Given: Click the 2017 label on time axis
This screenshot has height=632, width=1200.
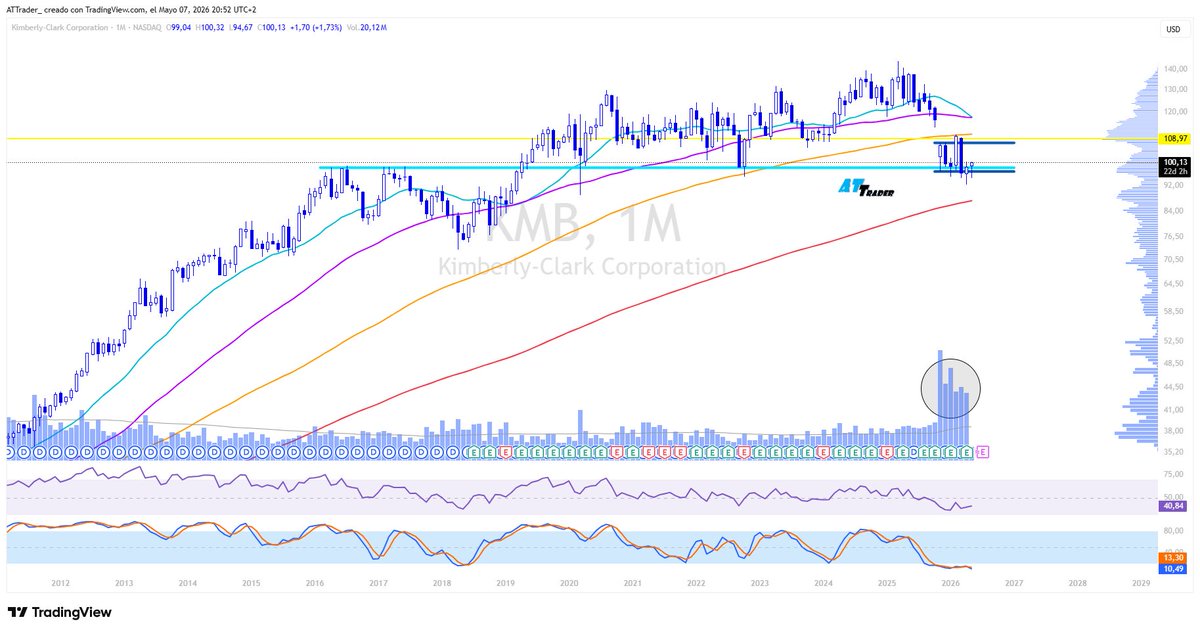Looking at the screenshot, I should coord(378,582).
